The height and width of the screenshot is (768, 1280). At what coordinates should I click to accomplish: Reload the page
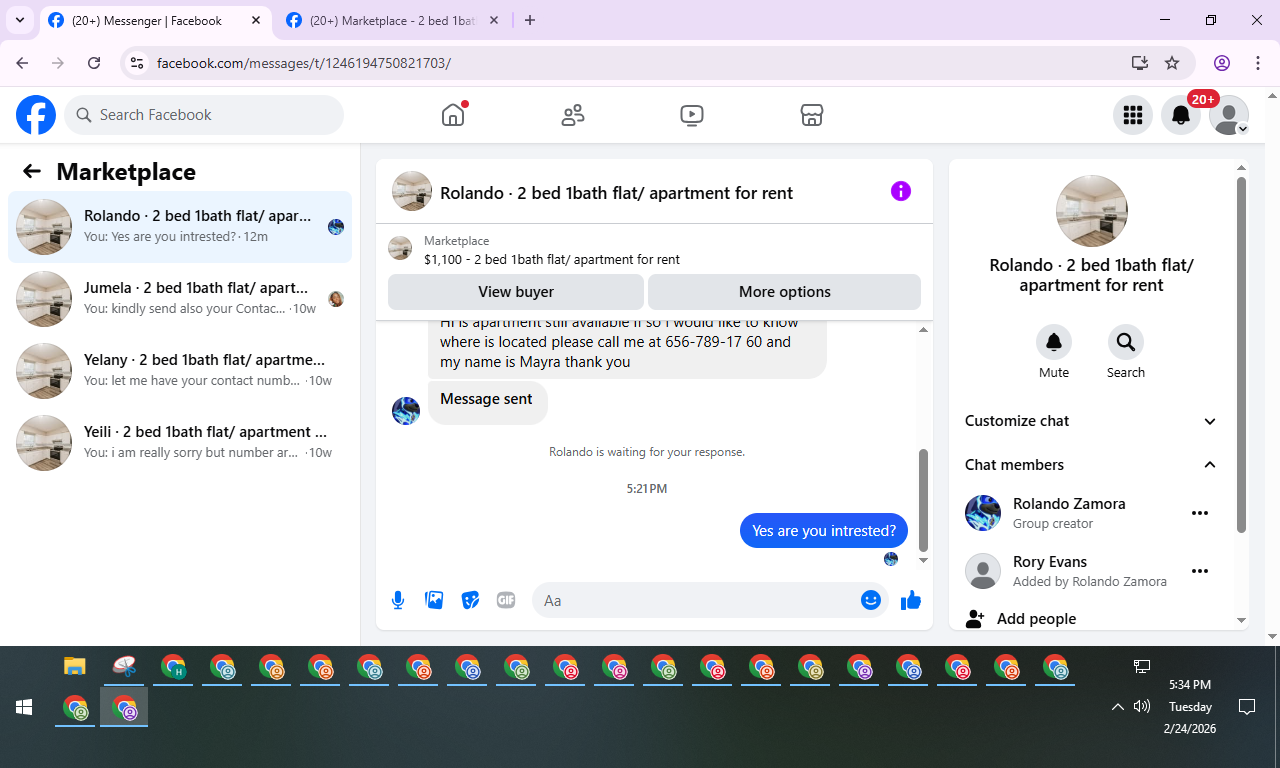(94, 63)
